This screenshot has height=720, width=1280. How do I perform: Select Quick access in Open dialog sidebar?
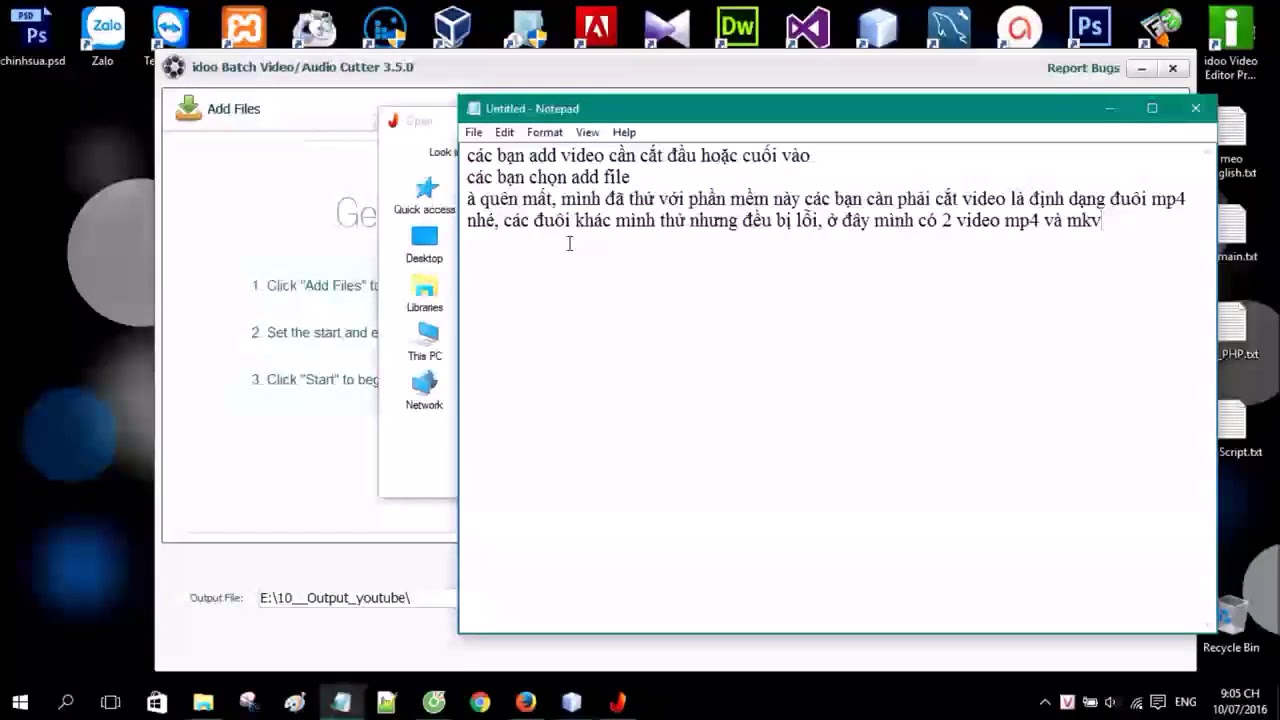pyautogui.click(x=425, y=196)
